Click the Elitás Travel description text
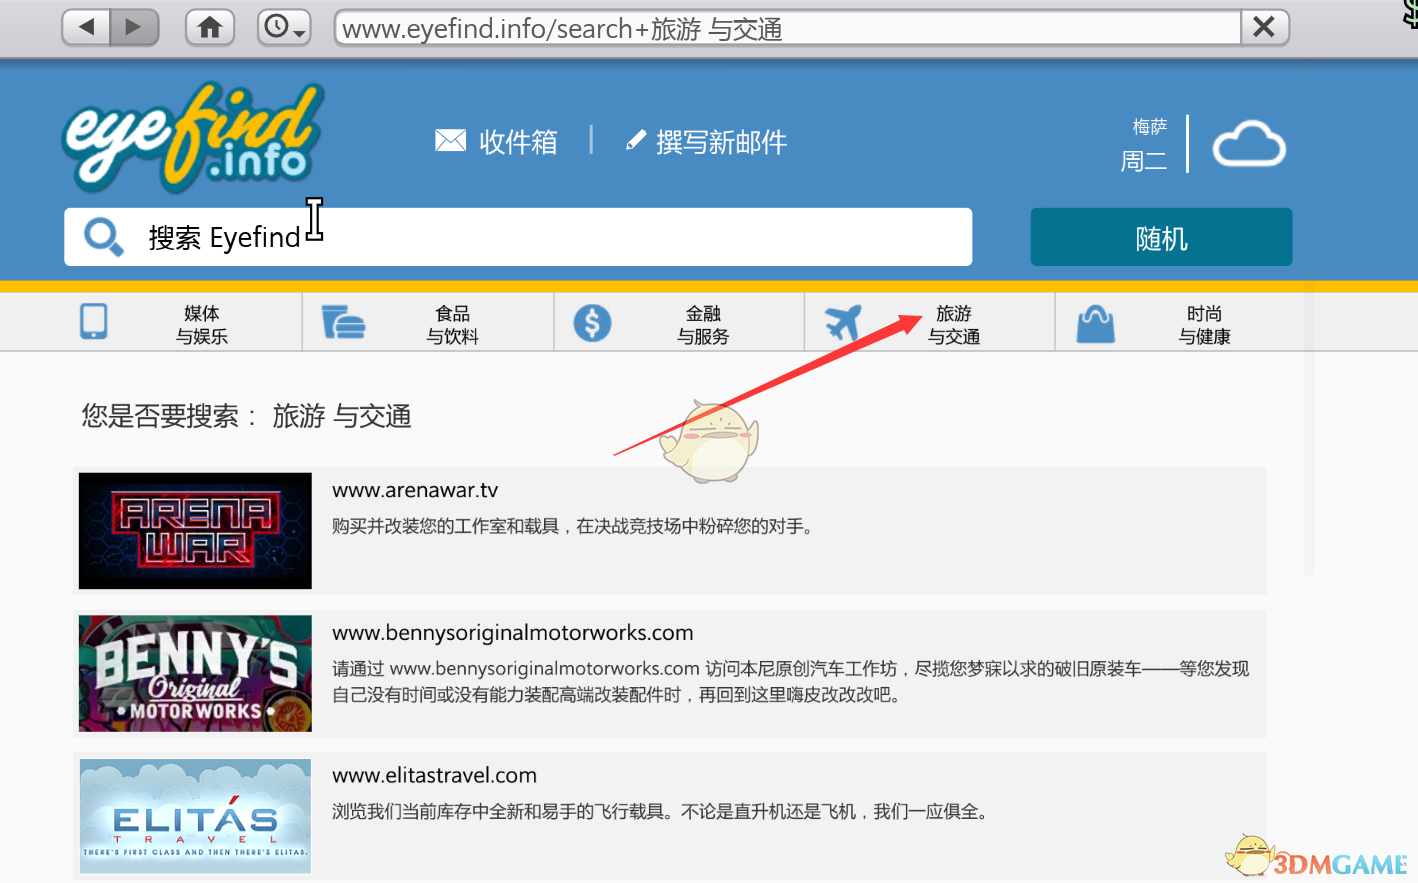Image resolution: width=1418 pixels, height=883 pixels. click(663, 811)
